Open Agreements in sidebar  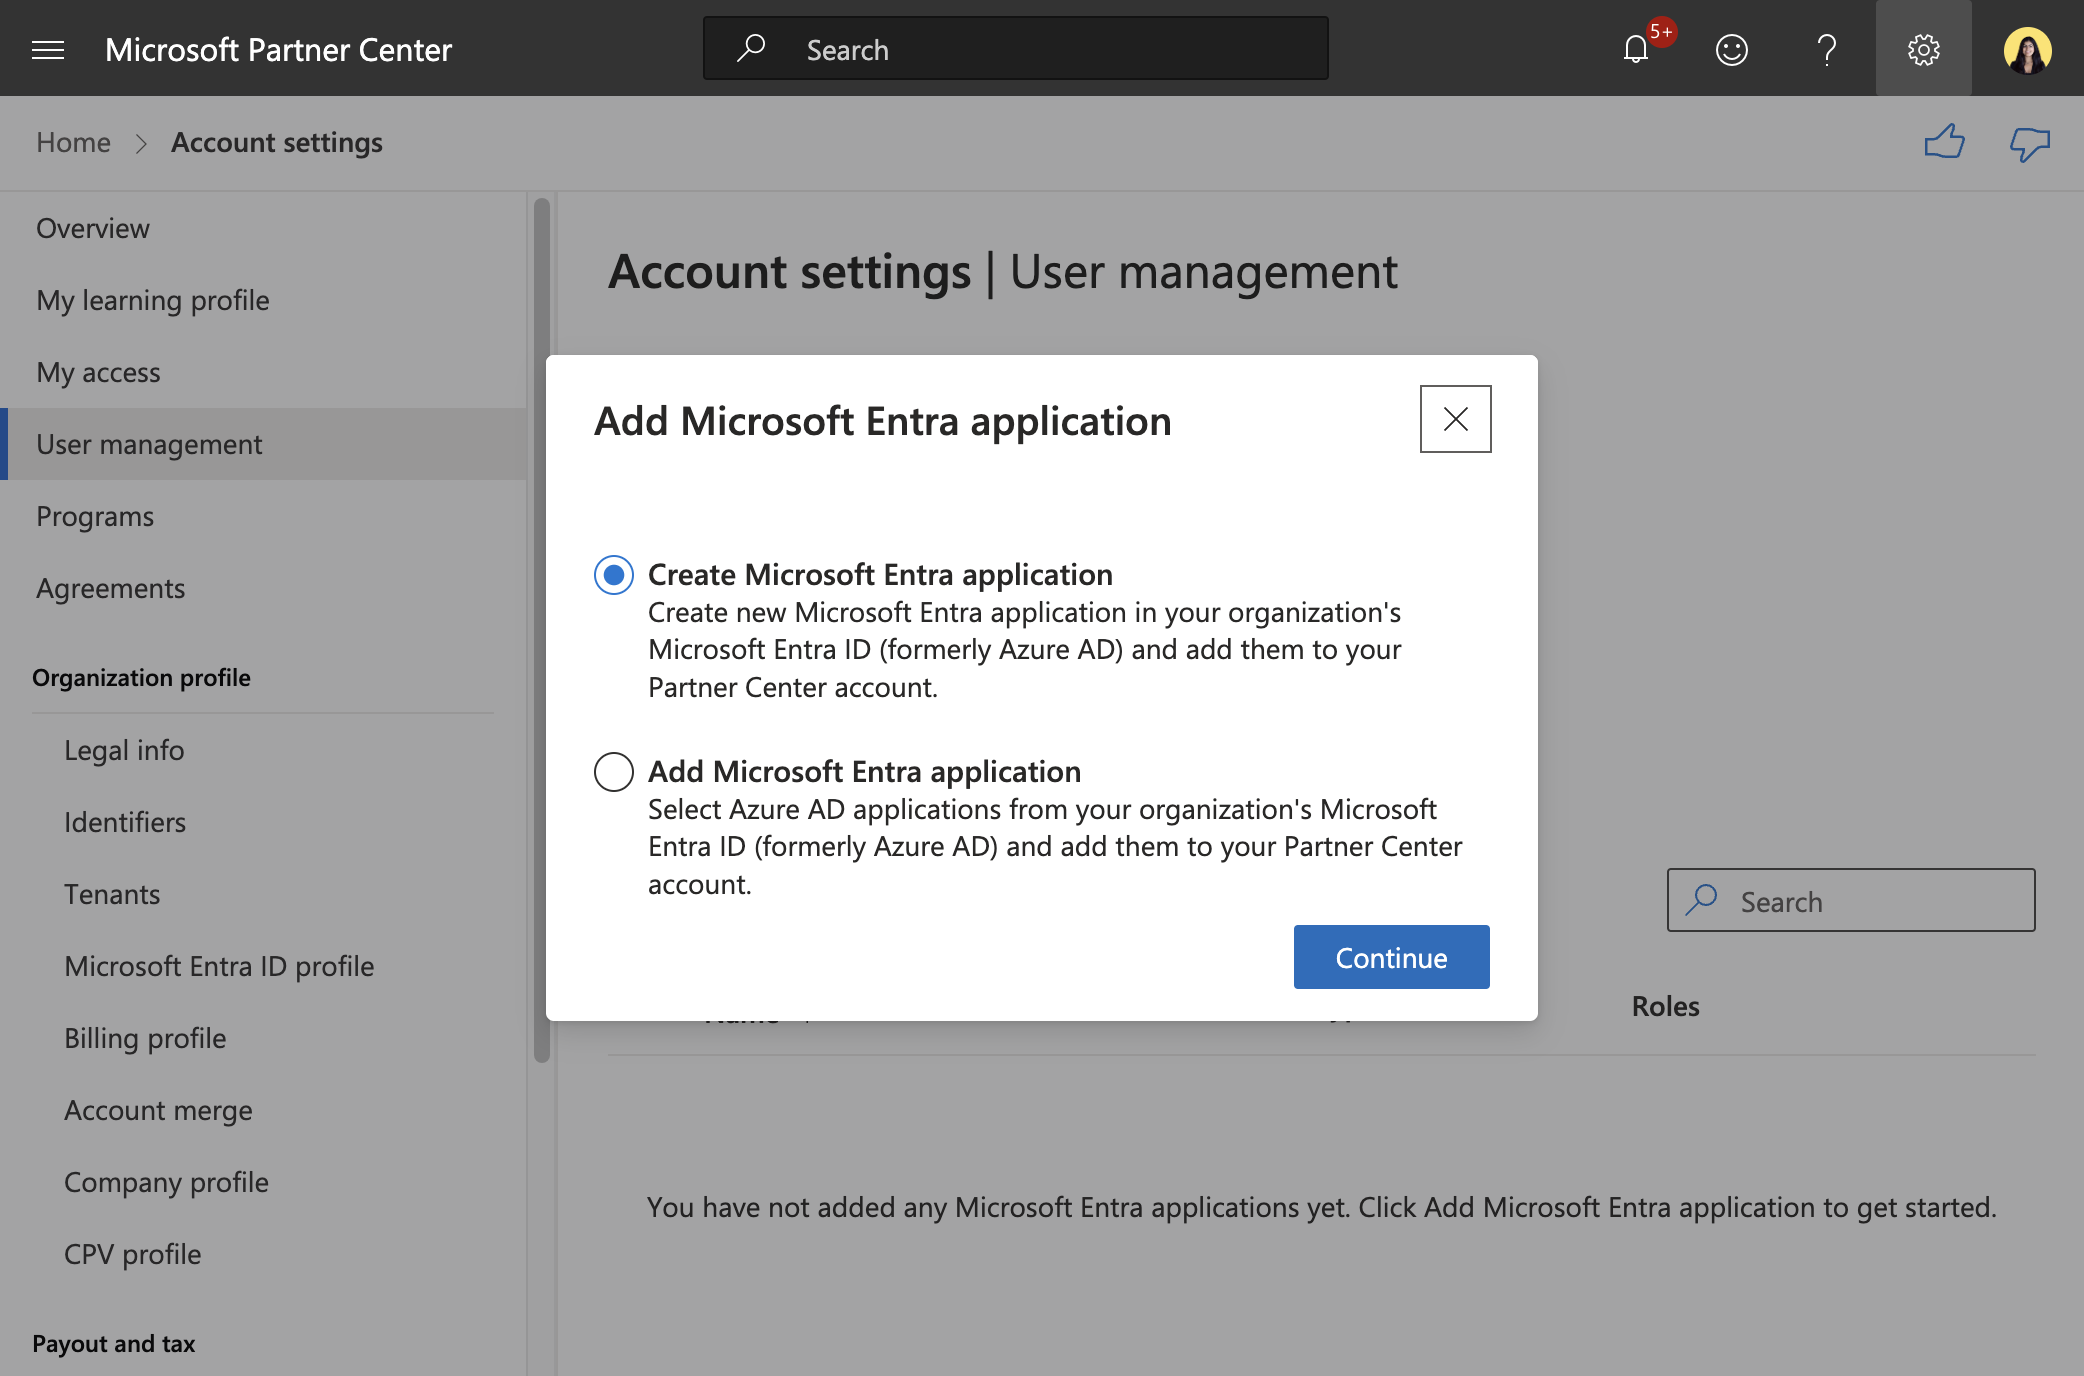[264, 588]
